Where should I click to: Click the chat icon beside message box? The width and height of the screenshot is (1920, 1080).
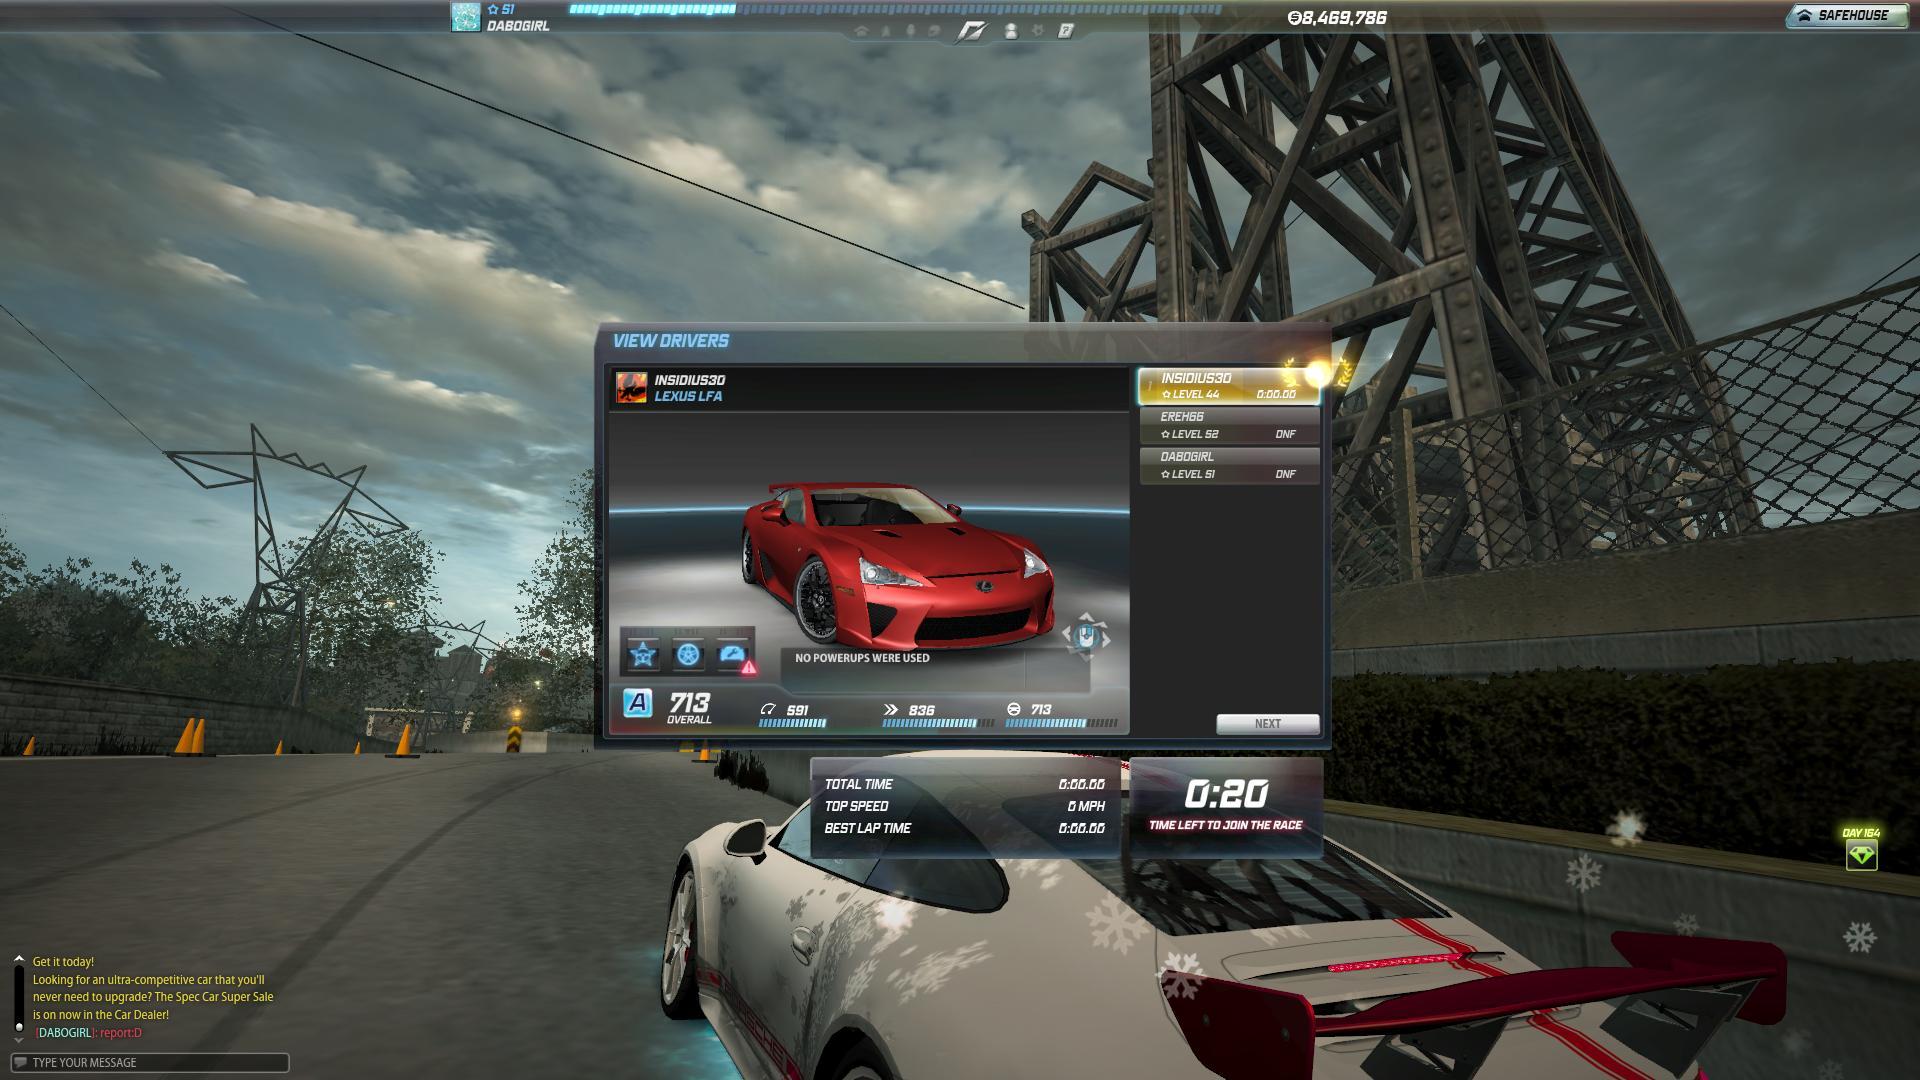coord(20,1062)
